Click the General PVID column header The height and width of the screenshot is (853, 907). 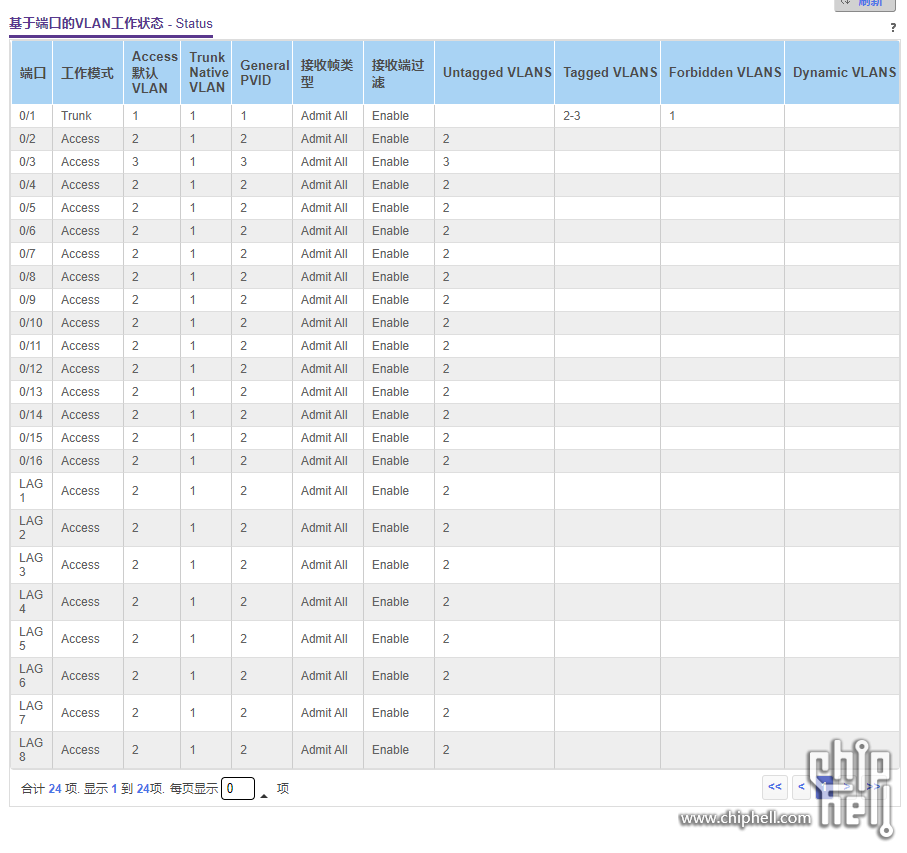(262, 72)
